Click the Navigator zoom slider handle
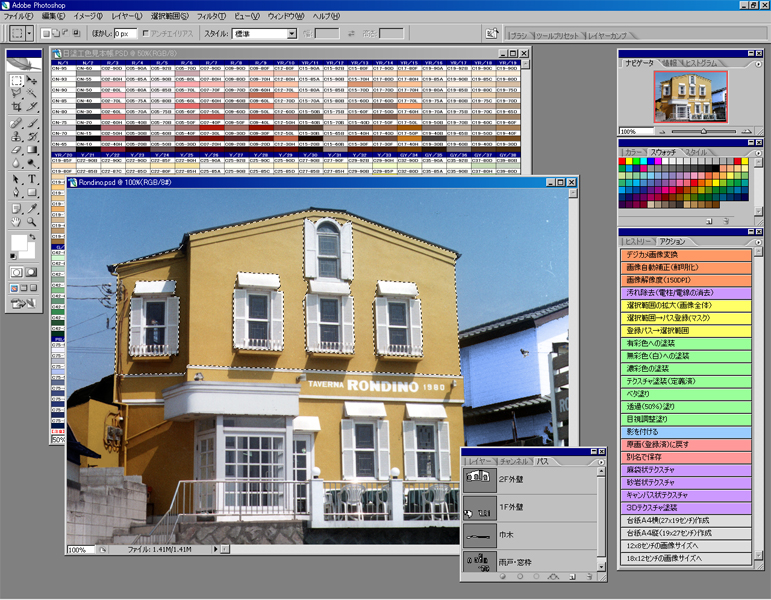 [704, 131]
